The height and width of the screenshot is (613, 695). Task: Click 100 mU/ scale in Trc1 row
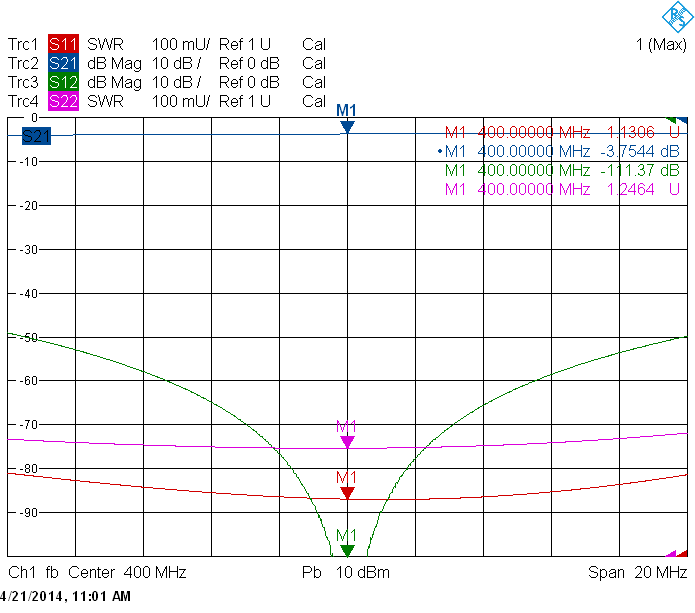(x=181, y=44)
